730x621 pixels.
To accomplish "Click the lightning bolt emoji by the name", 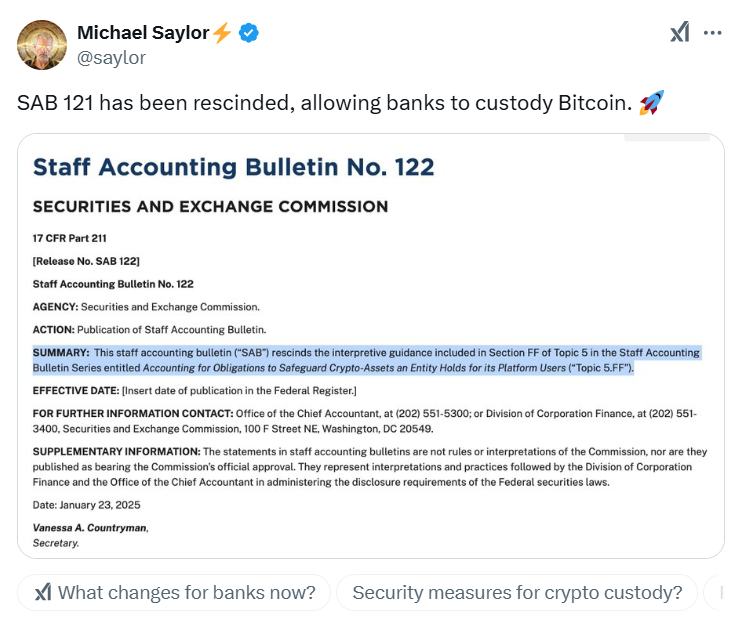I will pos(222,33).
